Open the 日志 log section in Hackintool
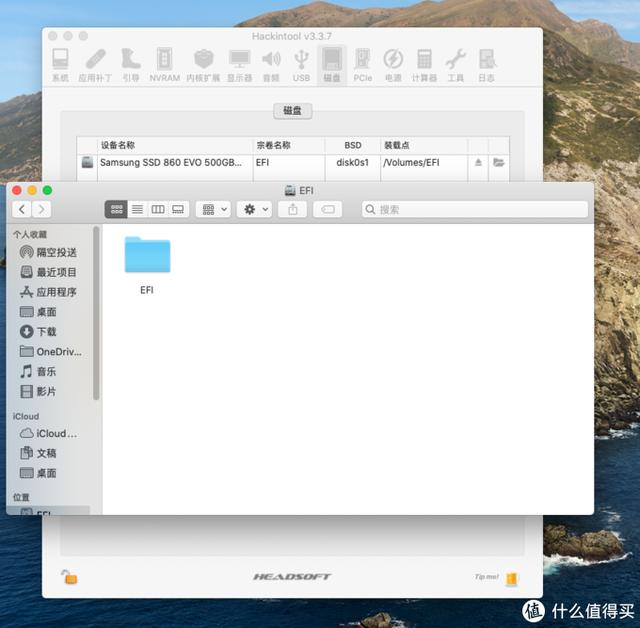Screen dimensions: 640x628 (x=487, y=65)
